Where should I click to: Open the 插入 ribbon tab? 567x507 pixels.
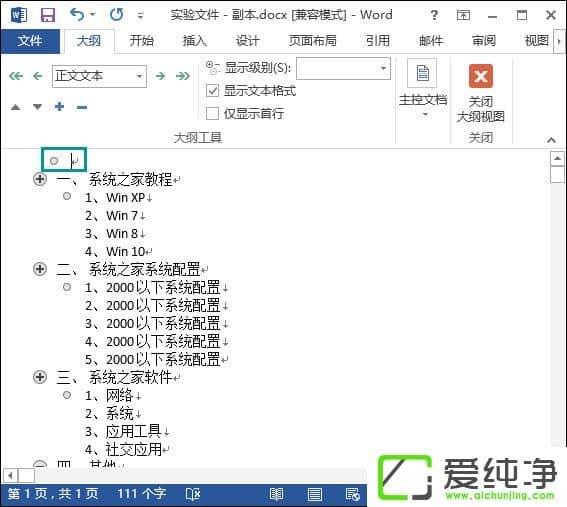[195, 41]
